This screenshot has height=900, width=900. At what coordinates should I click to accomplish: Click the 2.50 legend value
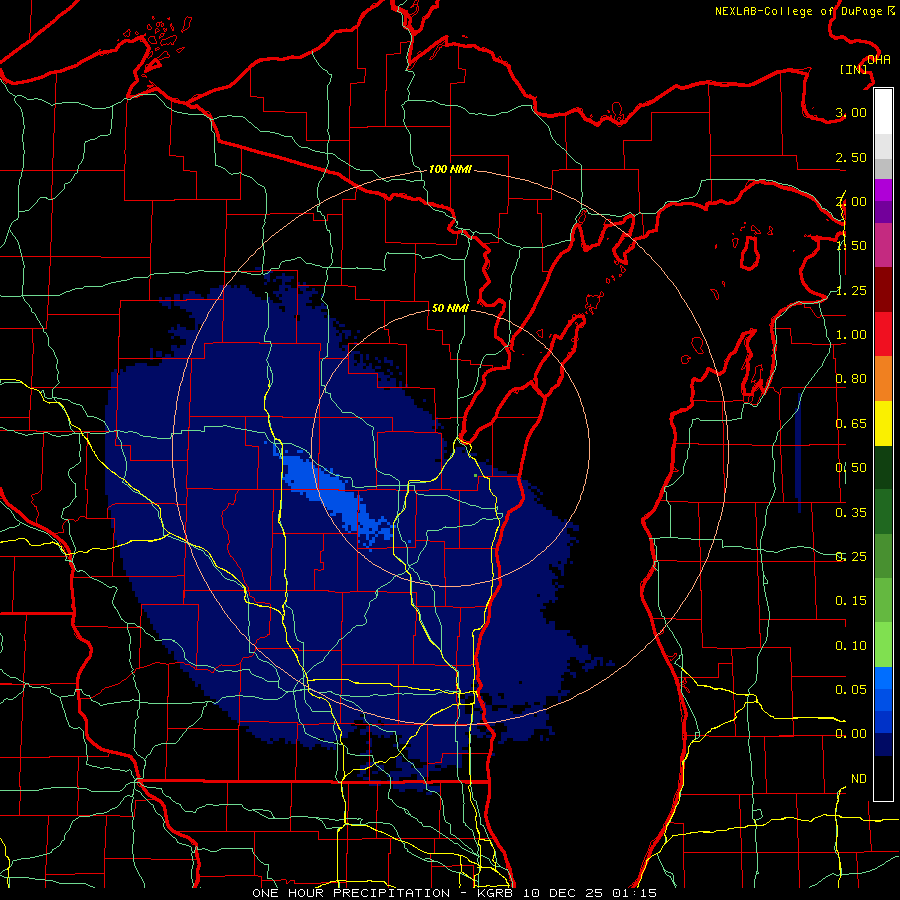click(x=851, y=157)
